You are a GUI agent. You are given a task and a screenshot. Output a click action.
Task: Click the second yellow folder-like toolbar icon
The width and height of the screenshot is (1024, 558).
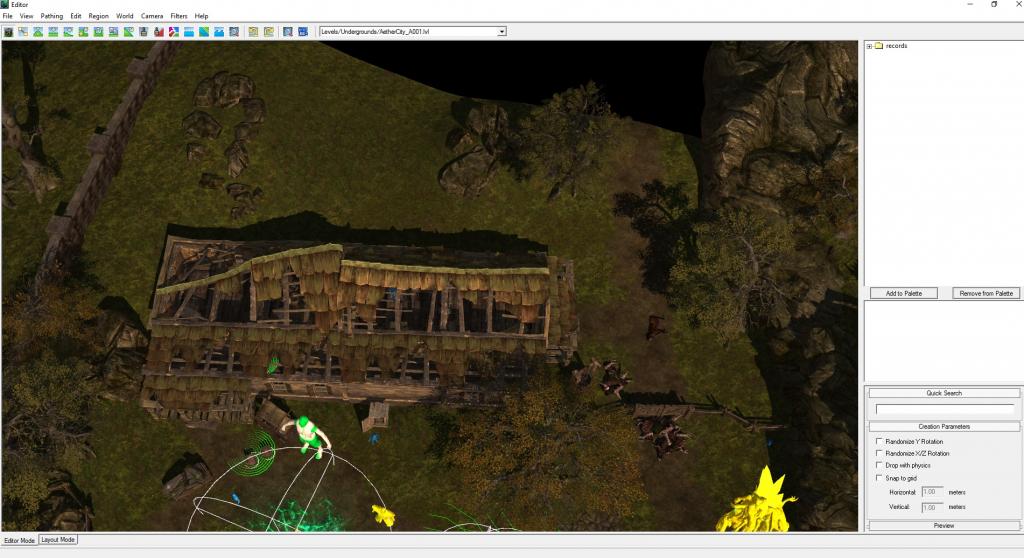coord(268,31)
